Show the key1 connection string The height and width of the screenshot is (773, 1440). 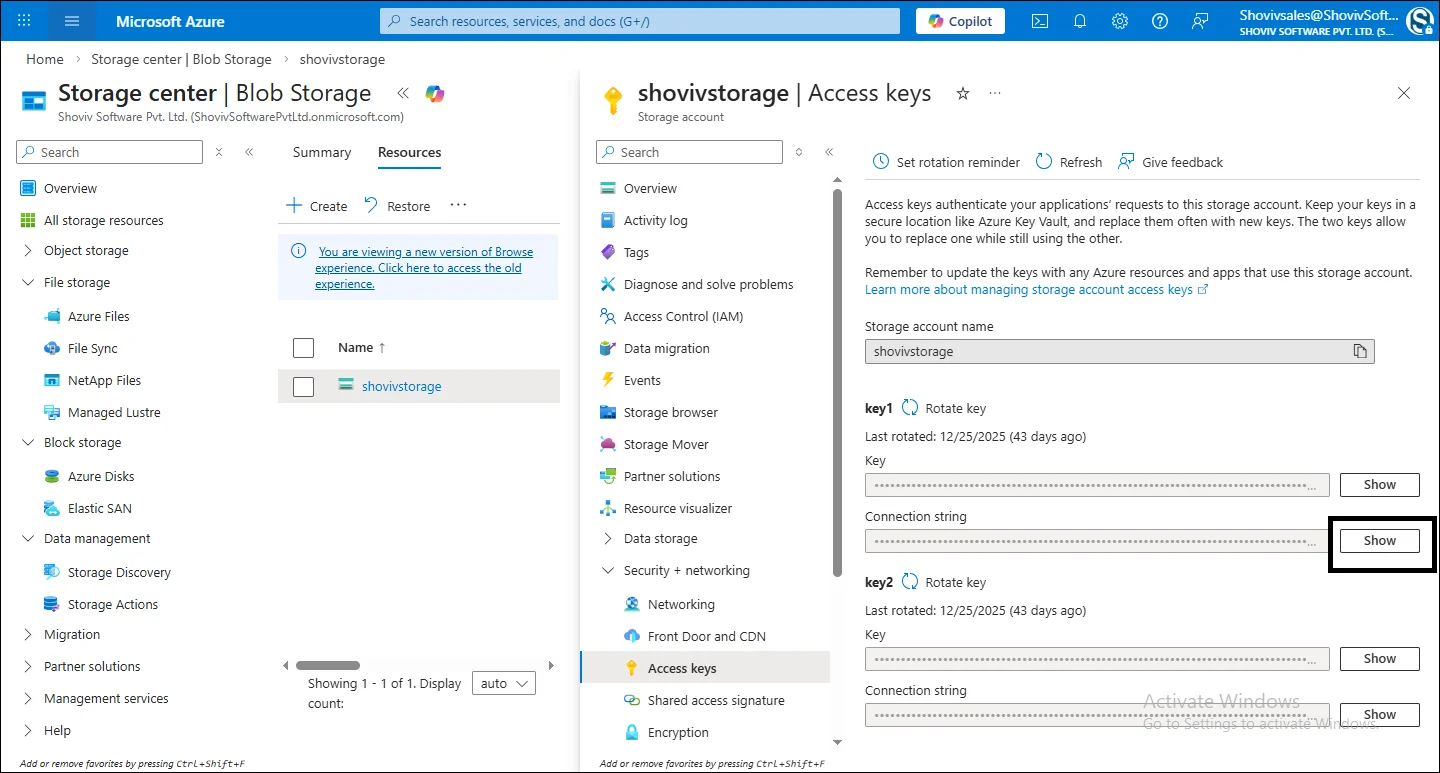[1380, 541]
